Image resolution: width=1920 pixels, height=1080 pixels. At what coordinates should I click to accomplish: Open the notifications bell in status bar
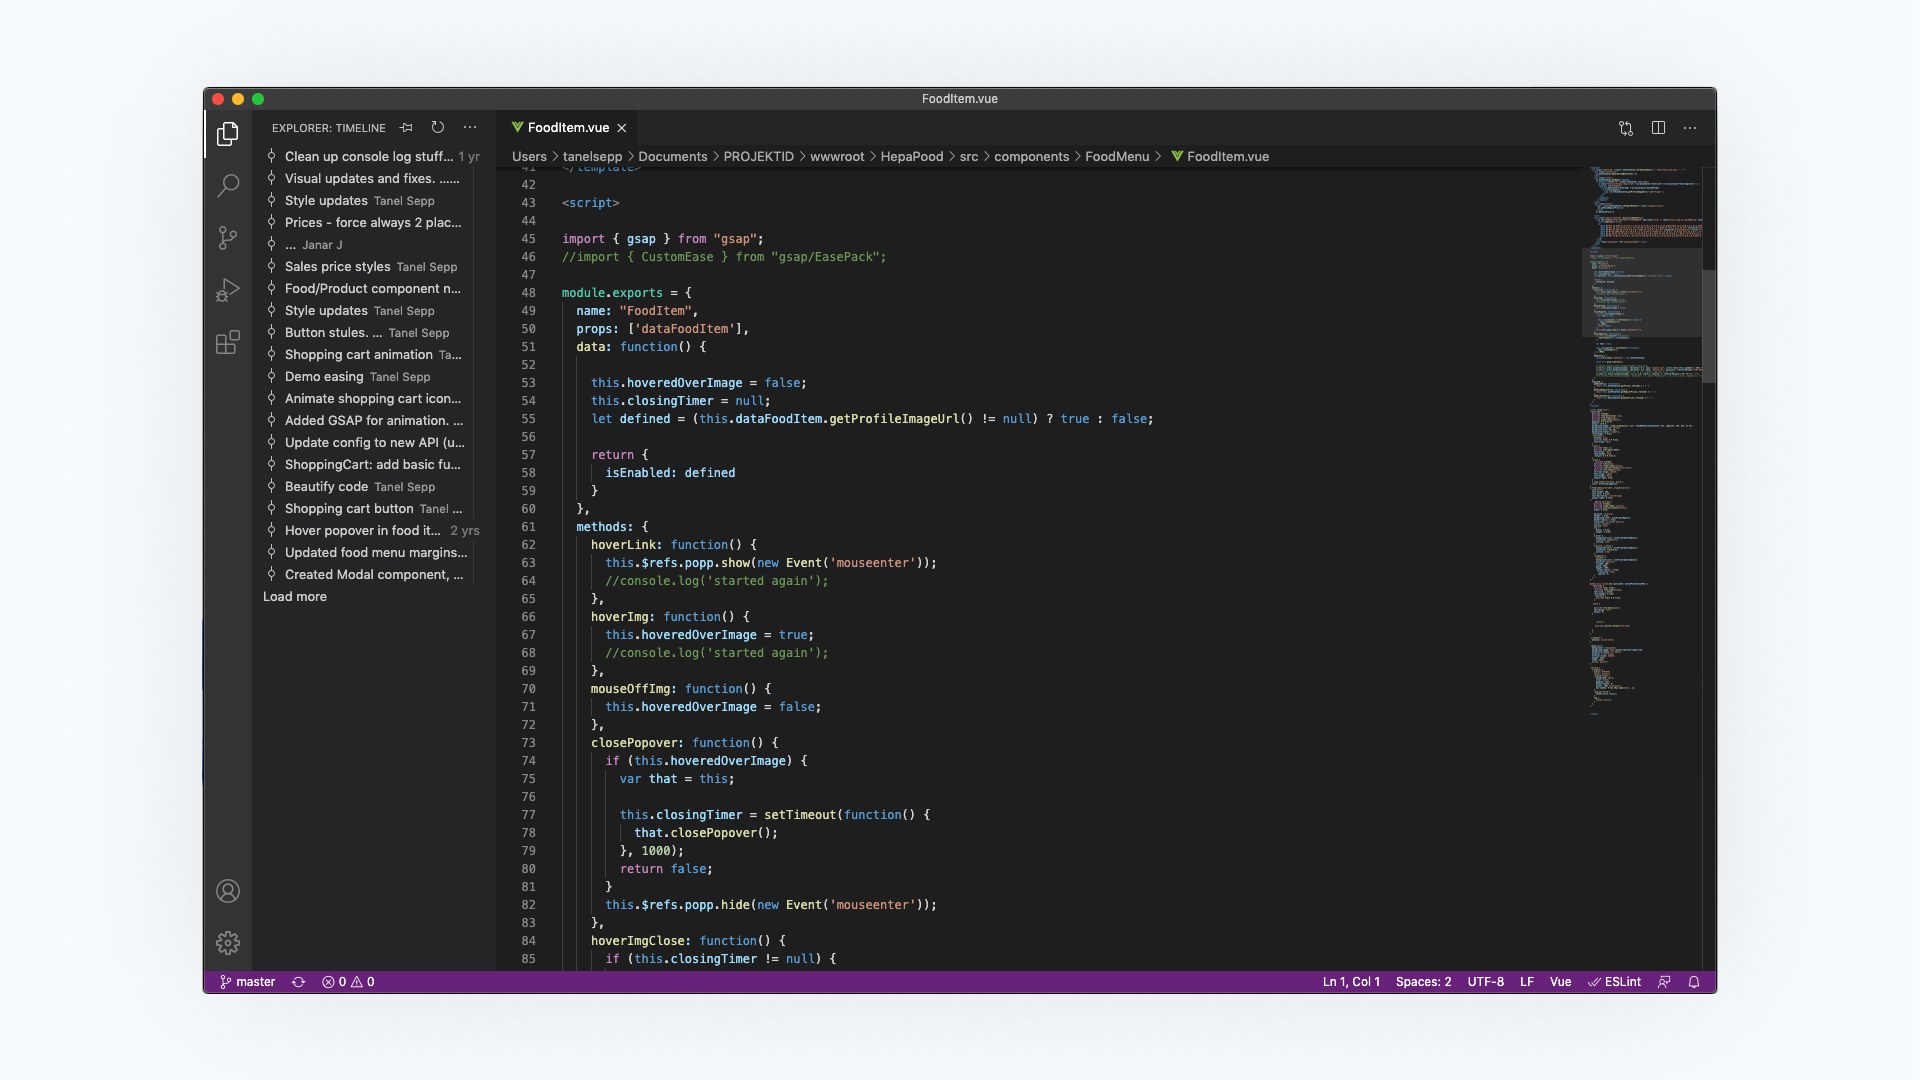pyautogui.click(x=1694, y=982)
